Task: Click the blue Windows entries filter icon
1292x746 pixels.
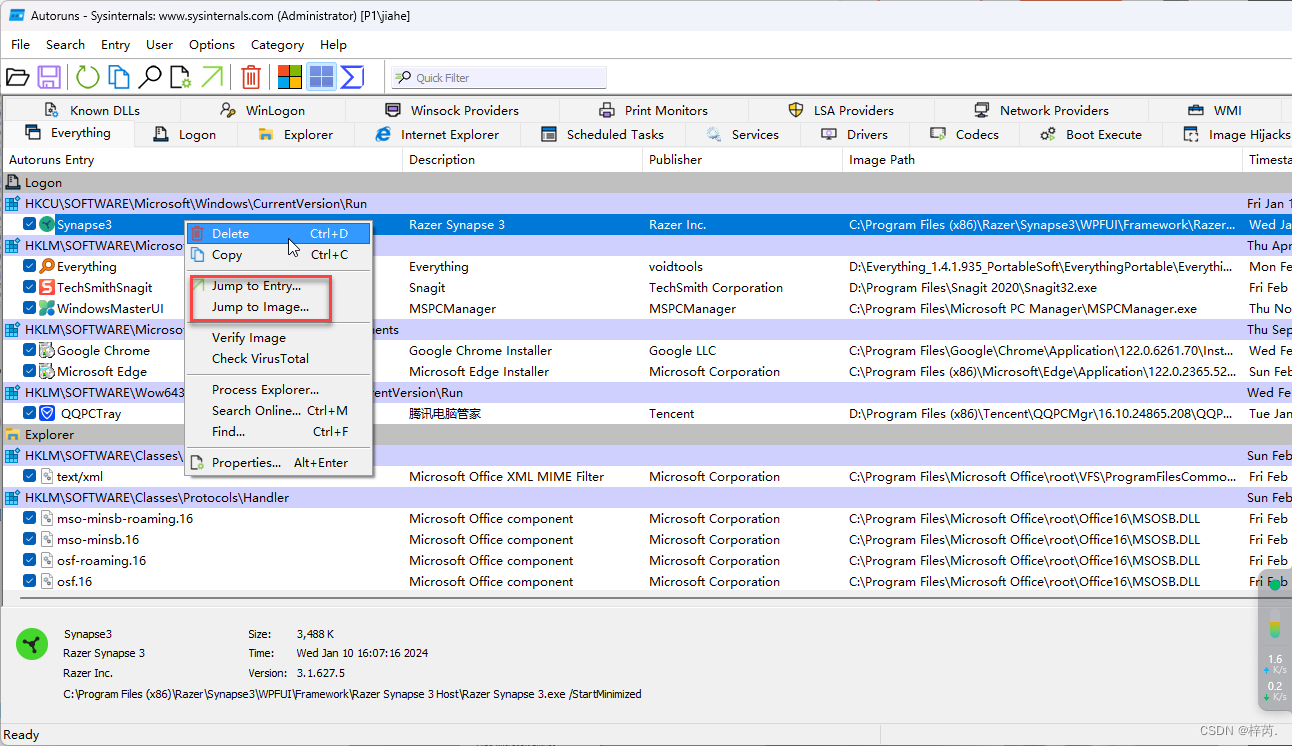Action: coord(320,76)
